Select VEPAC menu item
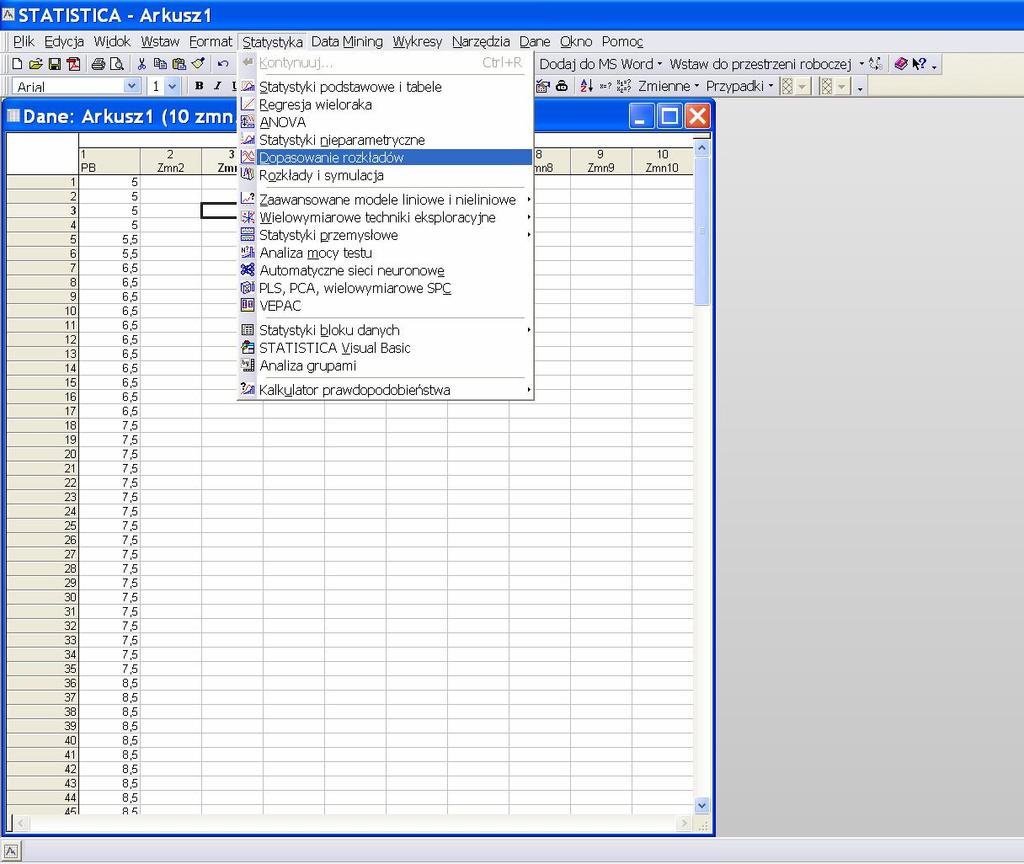Image resolution: width=1024 pixels, height=864 pixels. (x=385, y=306)
